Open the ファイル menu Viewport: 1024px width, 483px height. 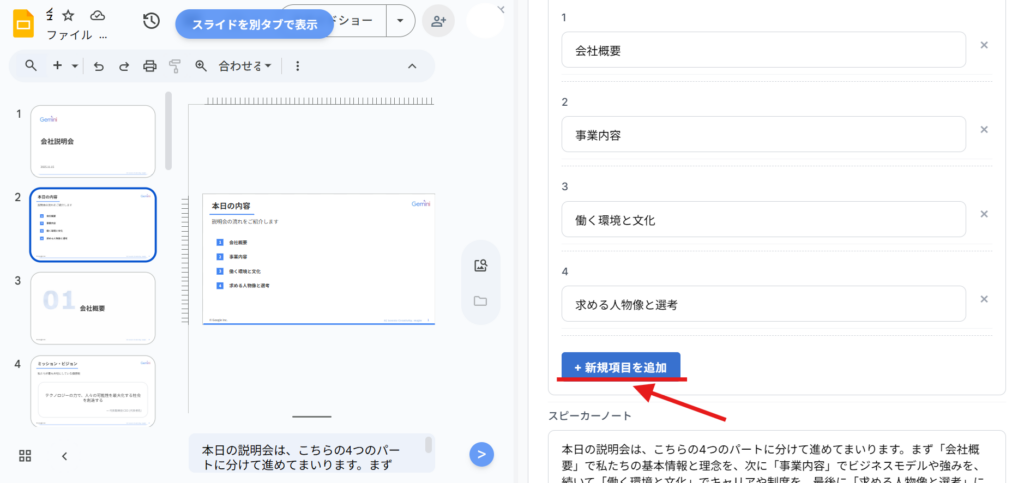click(69, 35)
